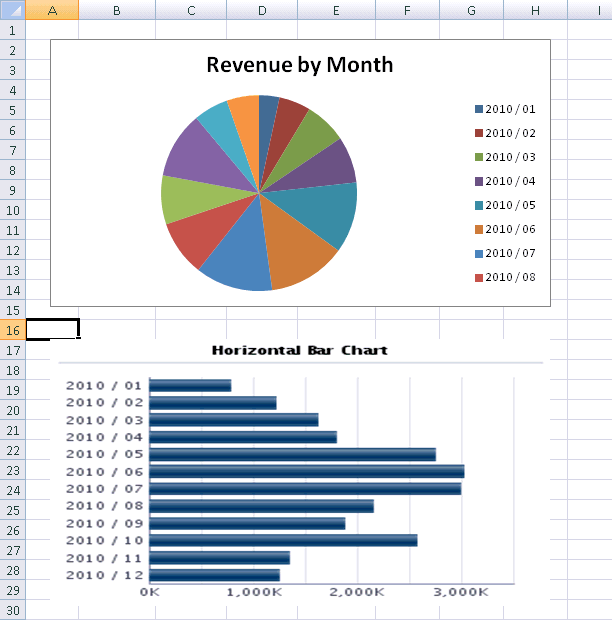Select column A header
The width and height of the screenshot is (612, 620).
coord(52,9)
